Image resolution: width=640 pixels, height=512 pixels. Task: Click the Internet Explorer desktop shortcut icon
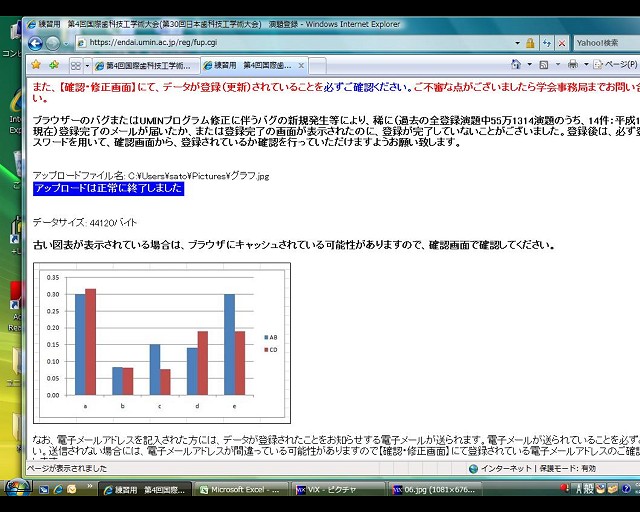[x=16, y=110]
